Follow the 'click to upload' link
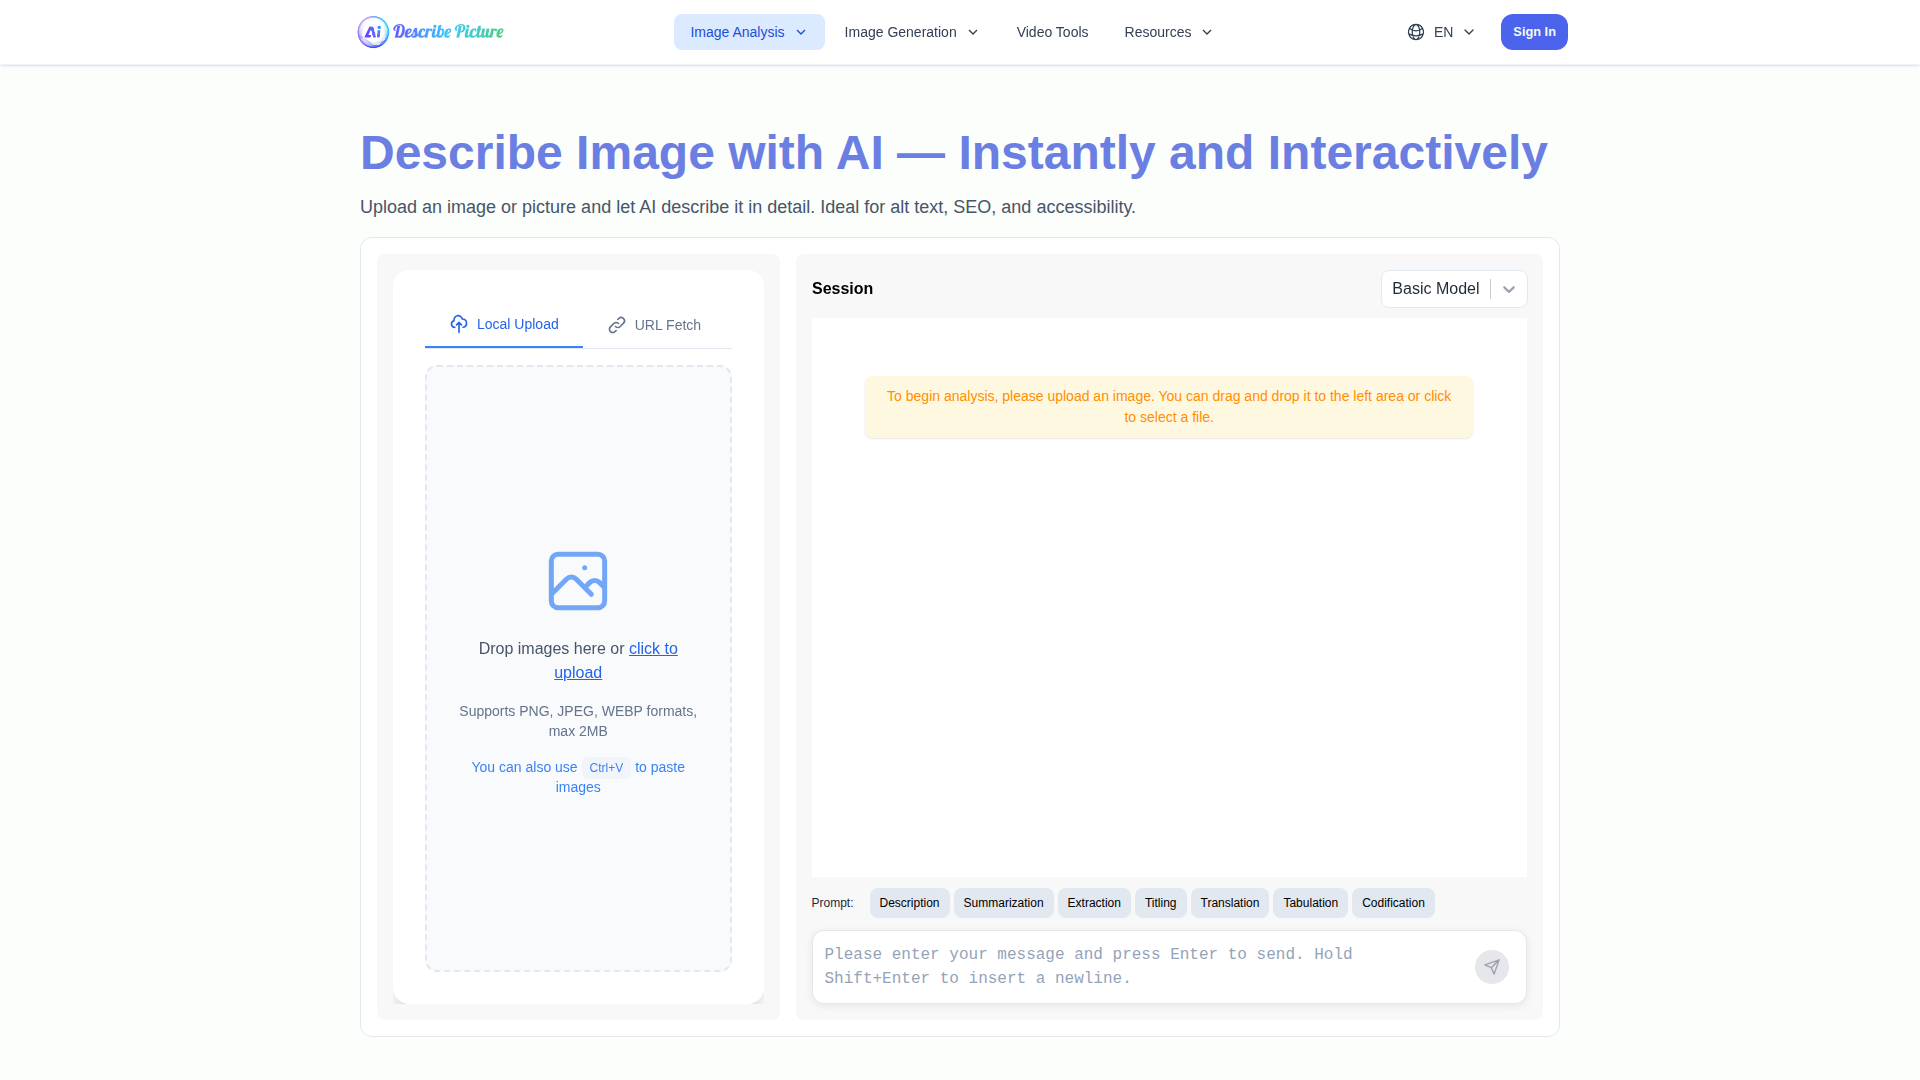This screenshot has width=1920, height=1080. pos(652,649)
